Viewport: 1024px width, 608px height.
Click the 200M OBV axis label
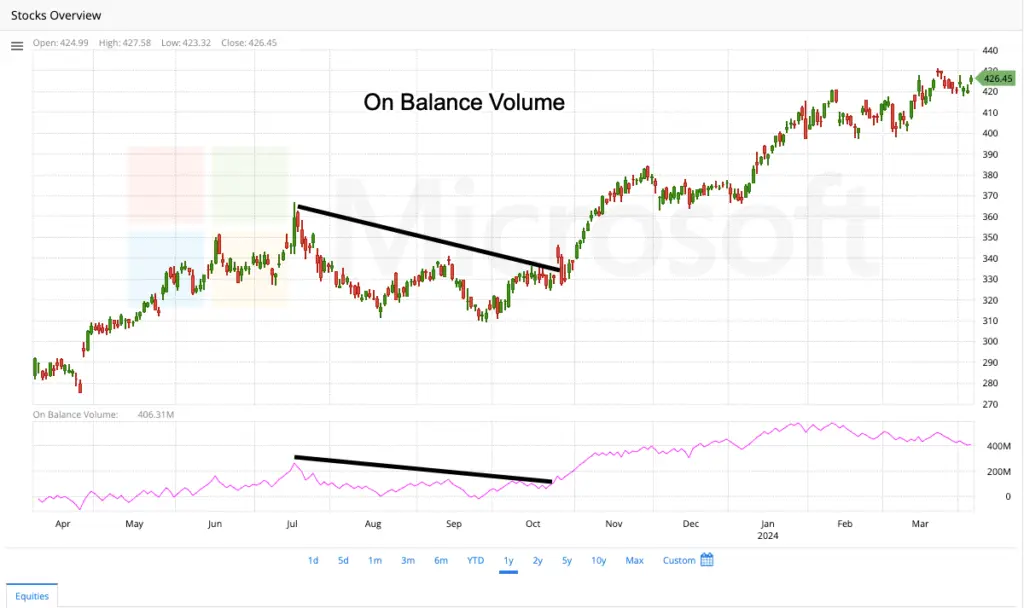tap(999, 472)
